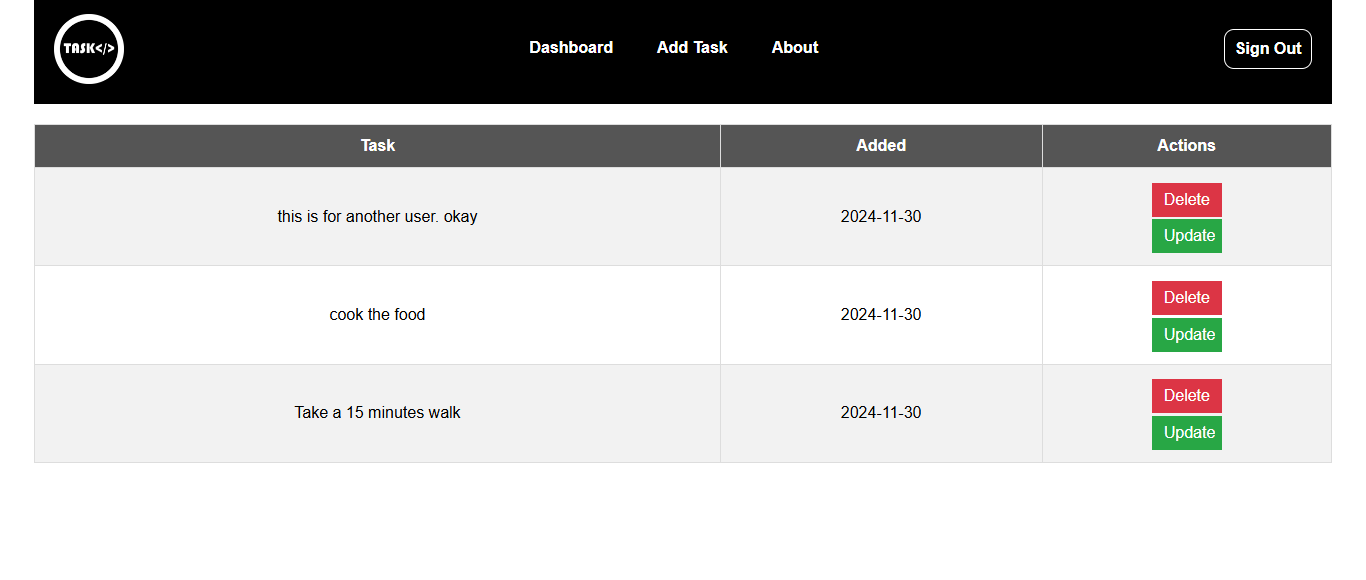Open the About page link
Screen dimensions: 1366x580
[795, 48]
